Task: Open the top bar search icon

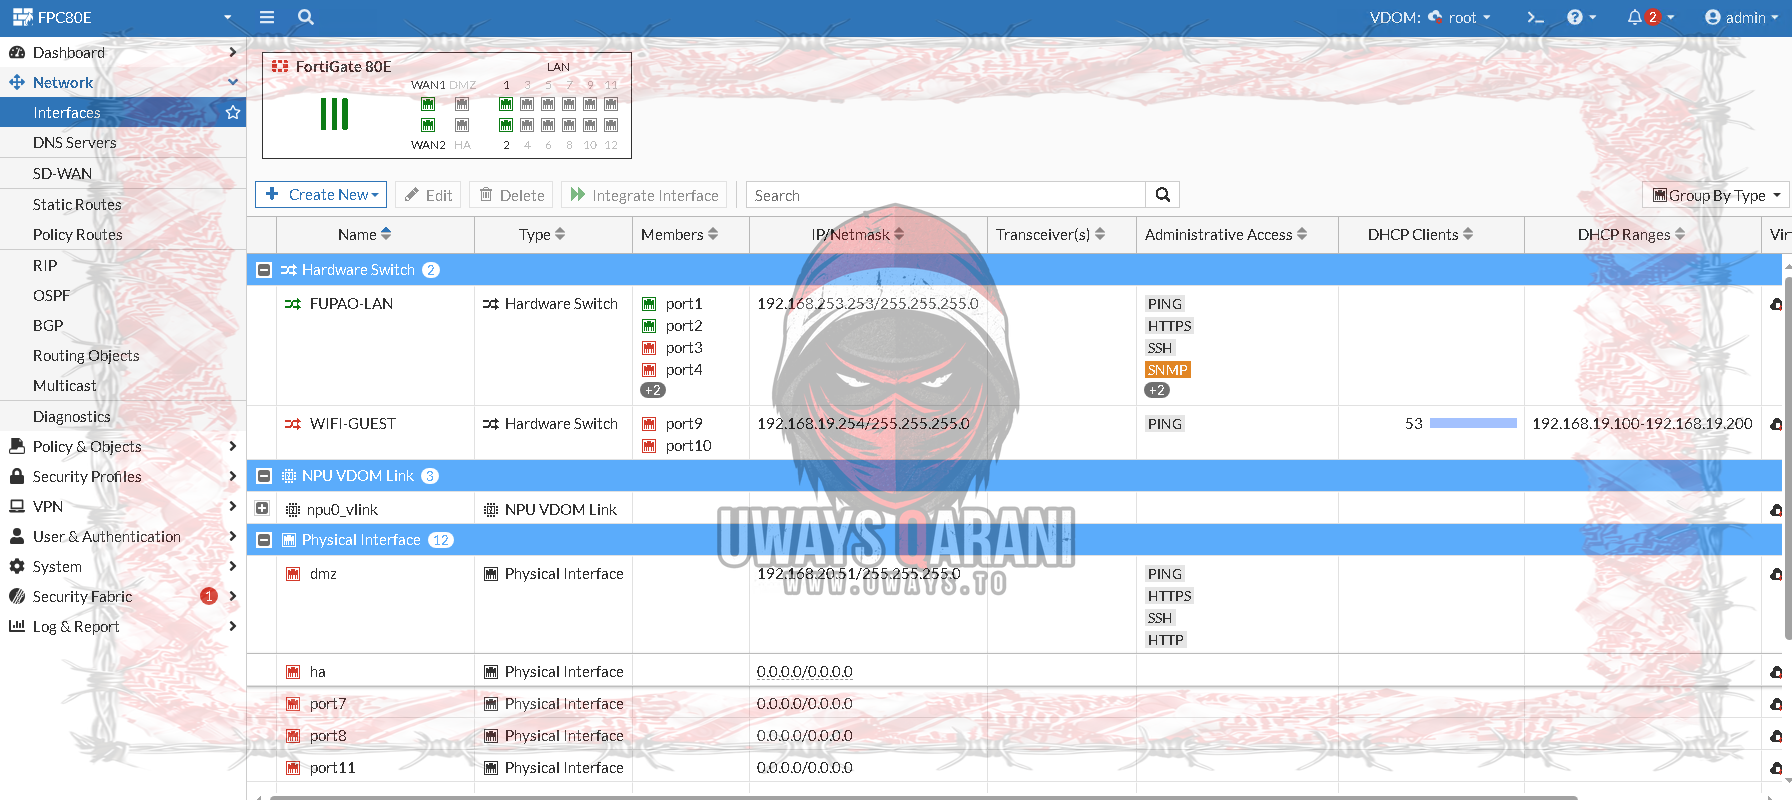Action: [x=306, y=17]
